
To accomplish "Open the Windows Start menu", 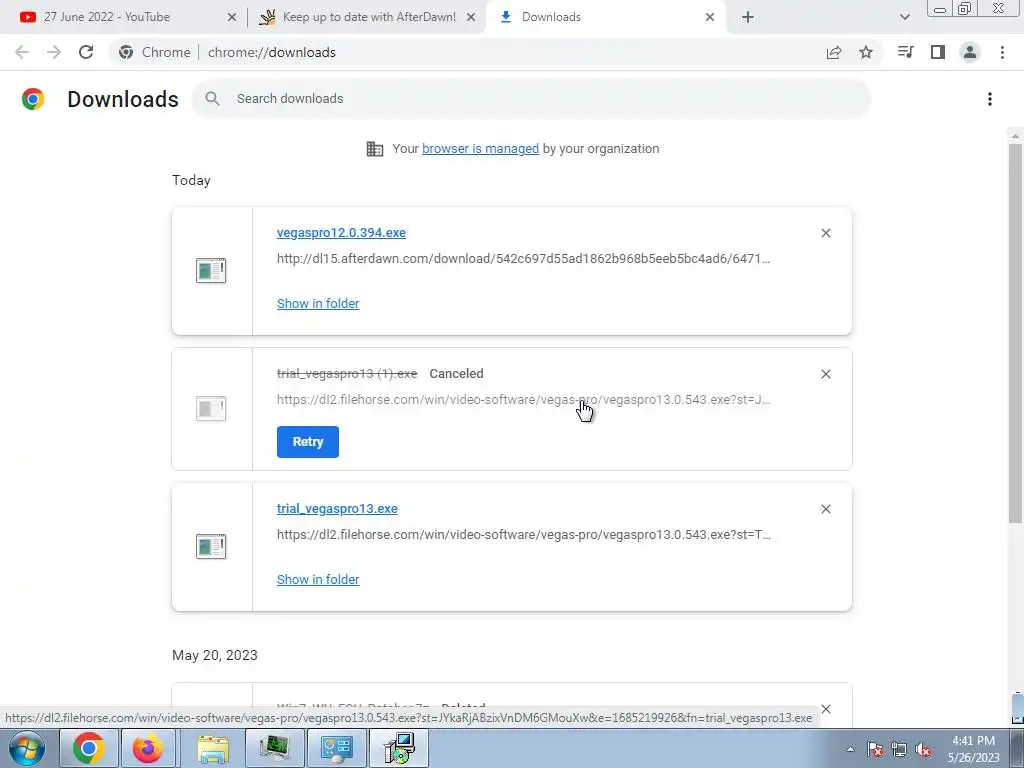I will [x=27, y=748].
